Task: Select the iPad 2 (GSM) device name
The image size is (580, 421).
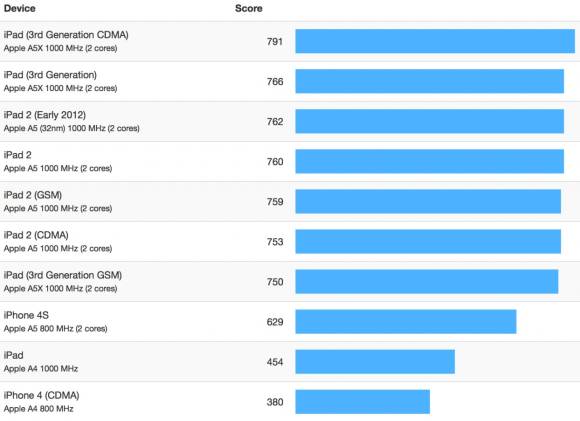Action: click(33, 195)
